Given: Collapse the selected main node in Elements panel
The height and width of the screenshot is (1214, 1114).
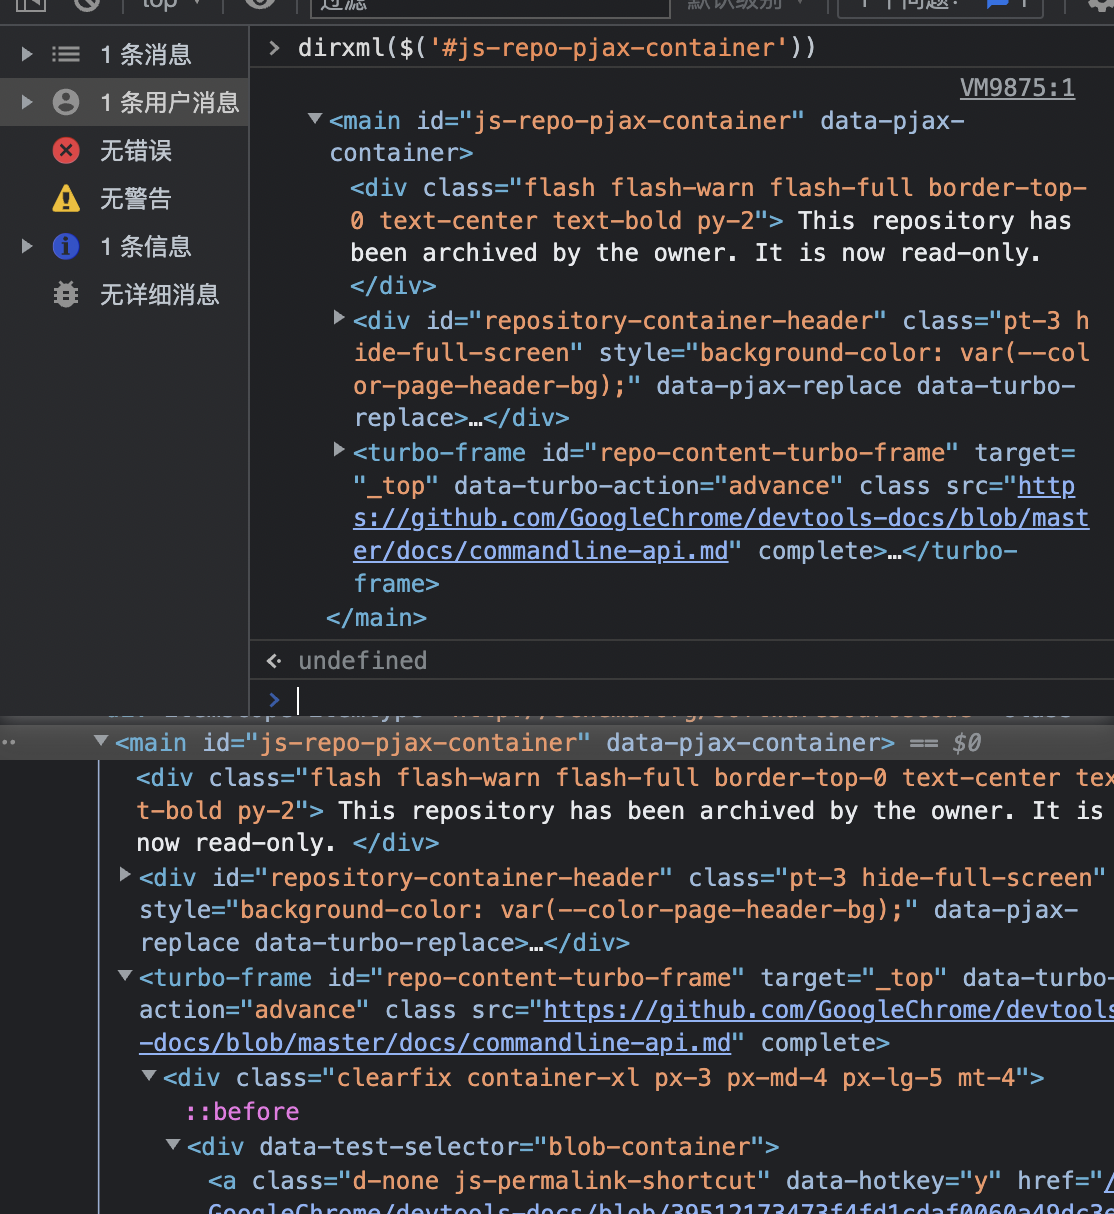Looking at the screenshot, I should click(101, 741).
